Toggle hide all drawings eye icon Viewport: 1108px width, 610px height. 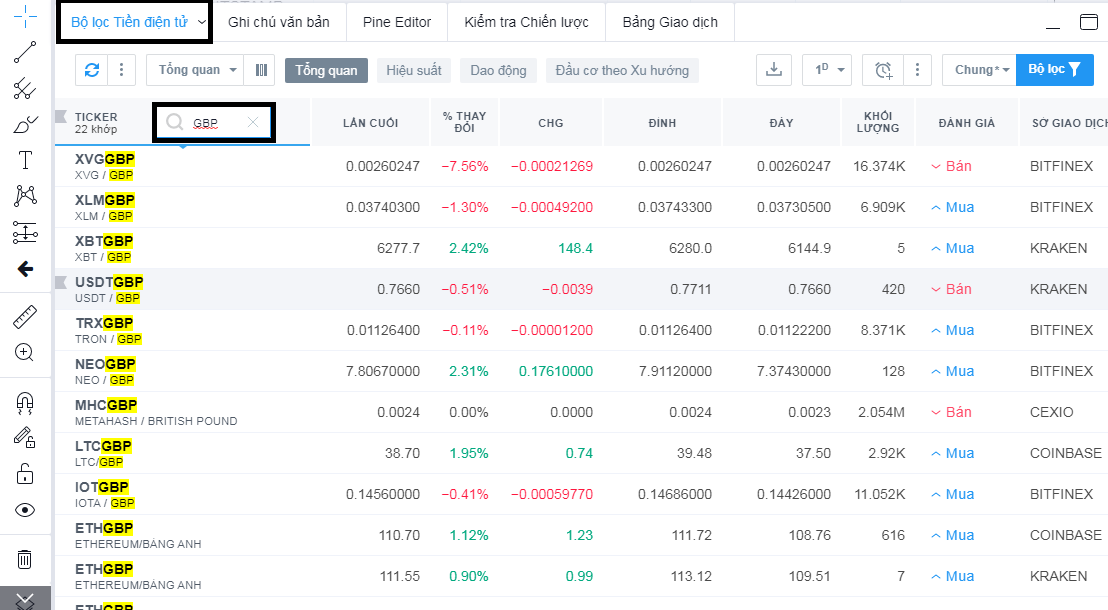(25, 510)
